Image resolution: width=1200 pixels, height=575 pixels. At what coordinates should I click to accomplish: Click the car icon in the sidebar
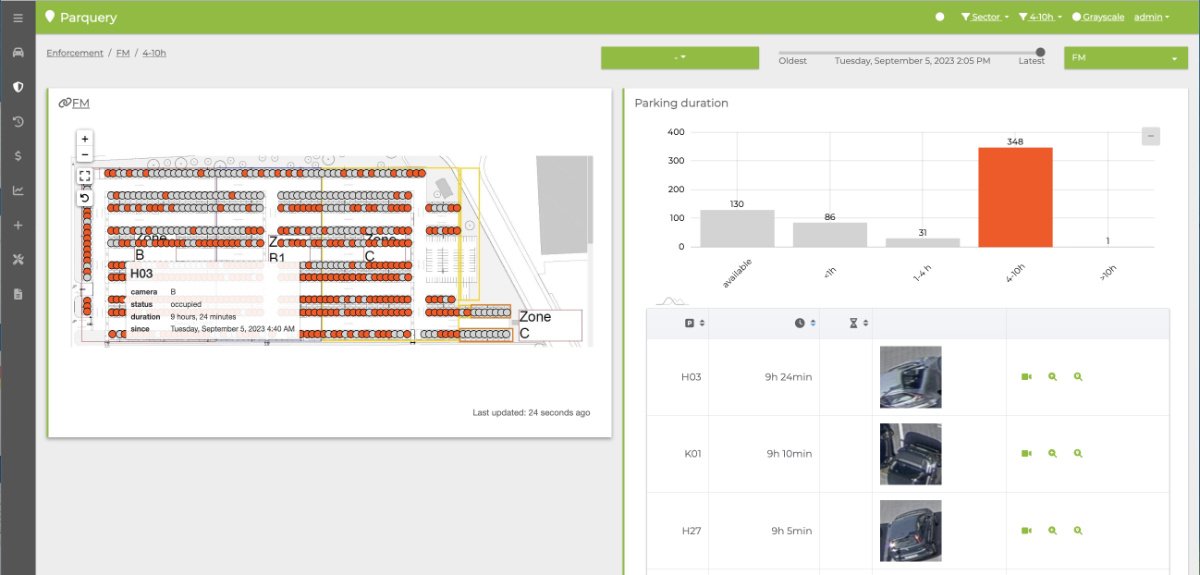tap(17, 52)
